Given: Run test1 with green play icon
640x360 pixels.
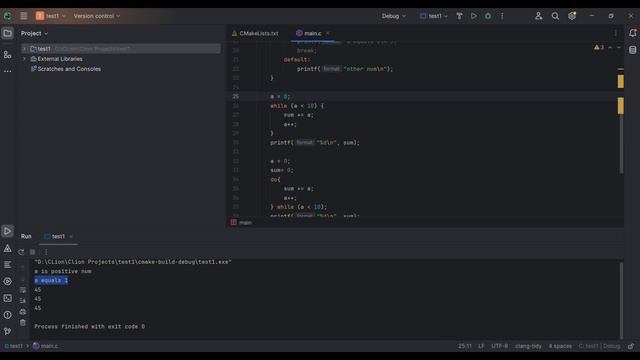Looking at the screenshot, I should click(473, 16).
